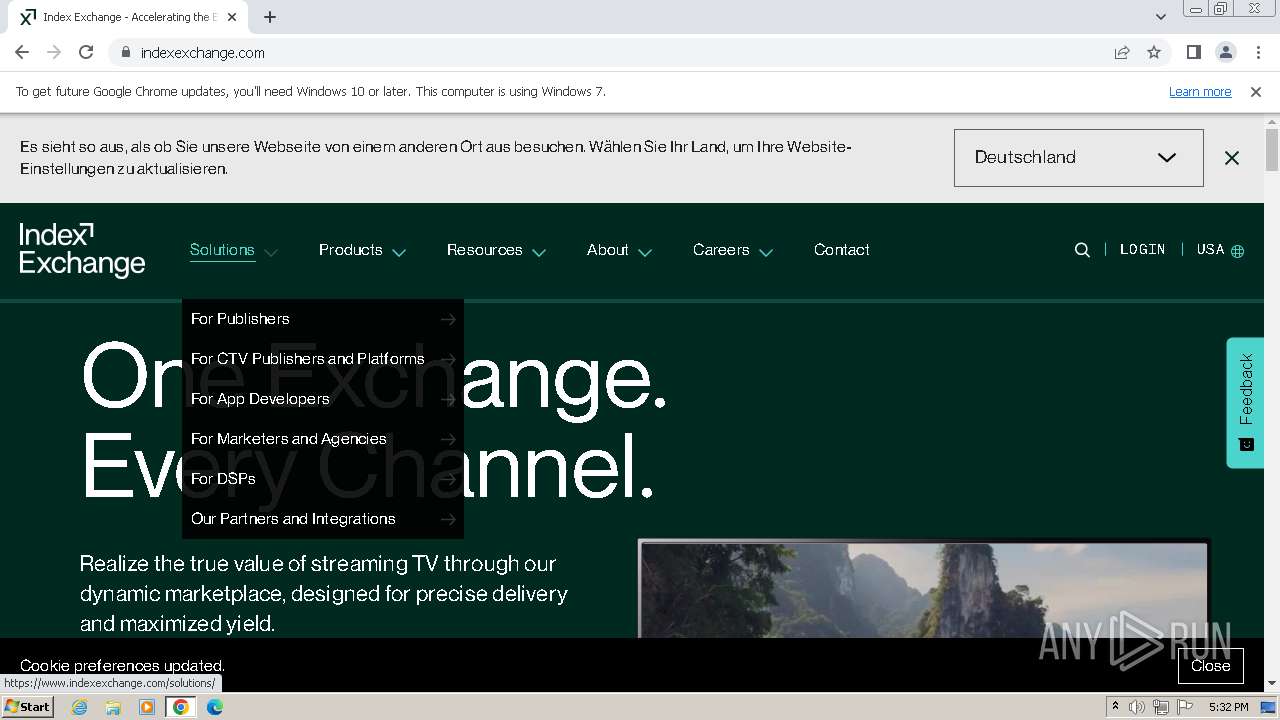1280x720 pixels.
Task: Expand the About chevron
Action: point(645,252)
